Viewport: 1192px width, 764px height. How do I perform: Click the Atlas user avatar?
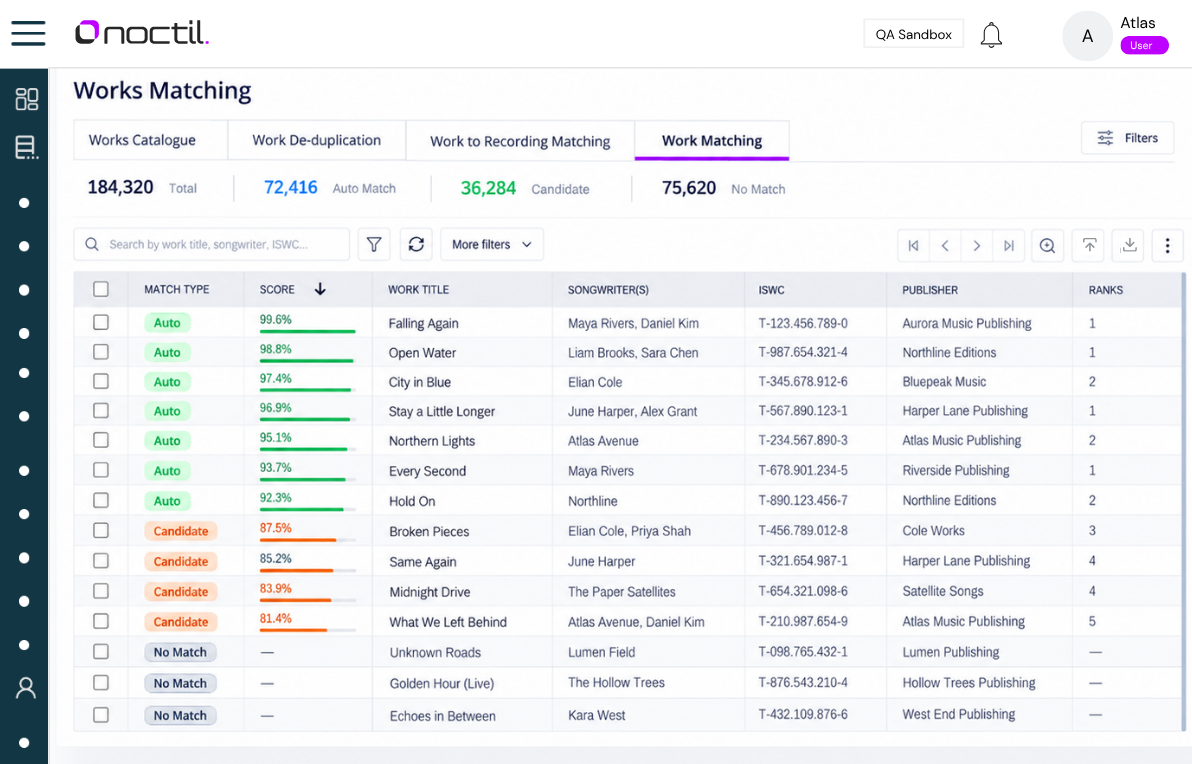coord(1087,36)
